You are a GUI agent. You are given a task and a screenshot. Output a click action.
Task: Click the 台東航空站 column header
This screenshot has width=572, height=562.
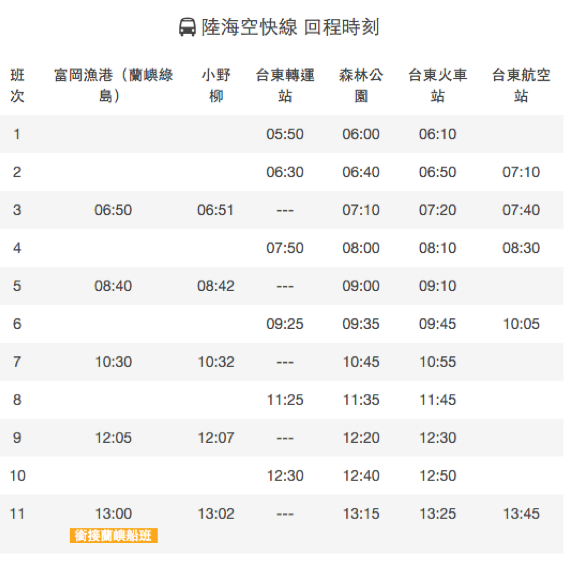click(521, 85)
